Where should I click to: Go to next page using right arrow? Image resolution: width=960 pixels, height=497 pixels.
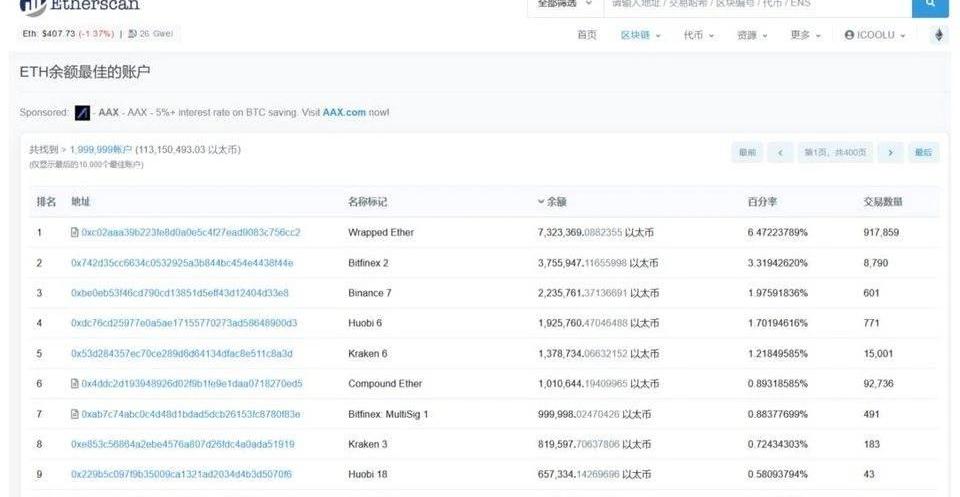pos(889,152)
